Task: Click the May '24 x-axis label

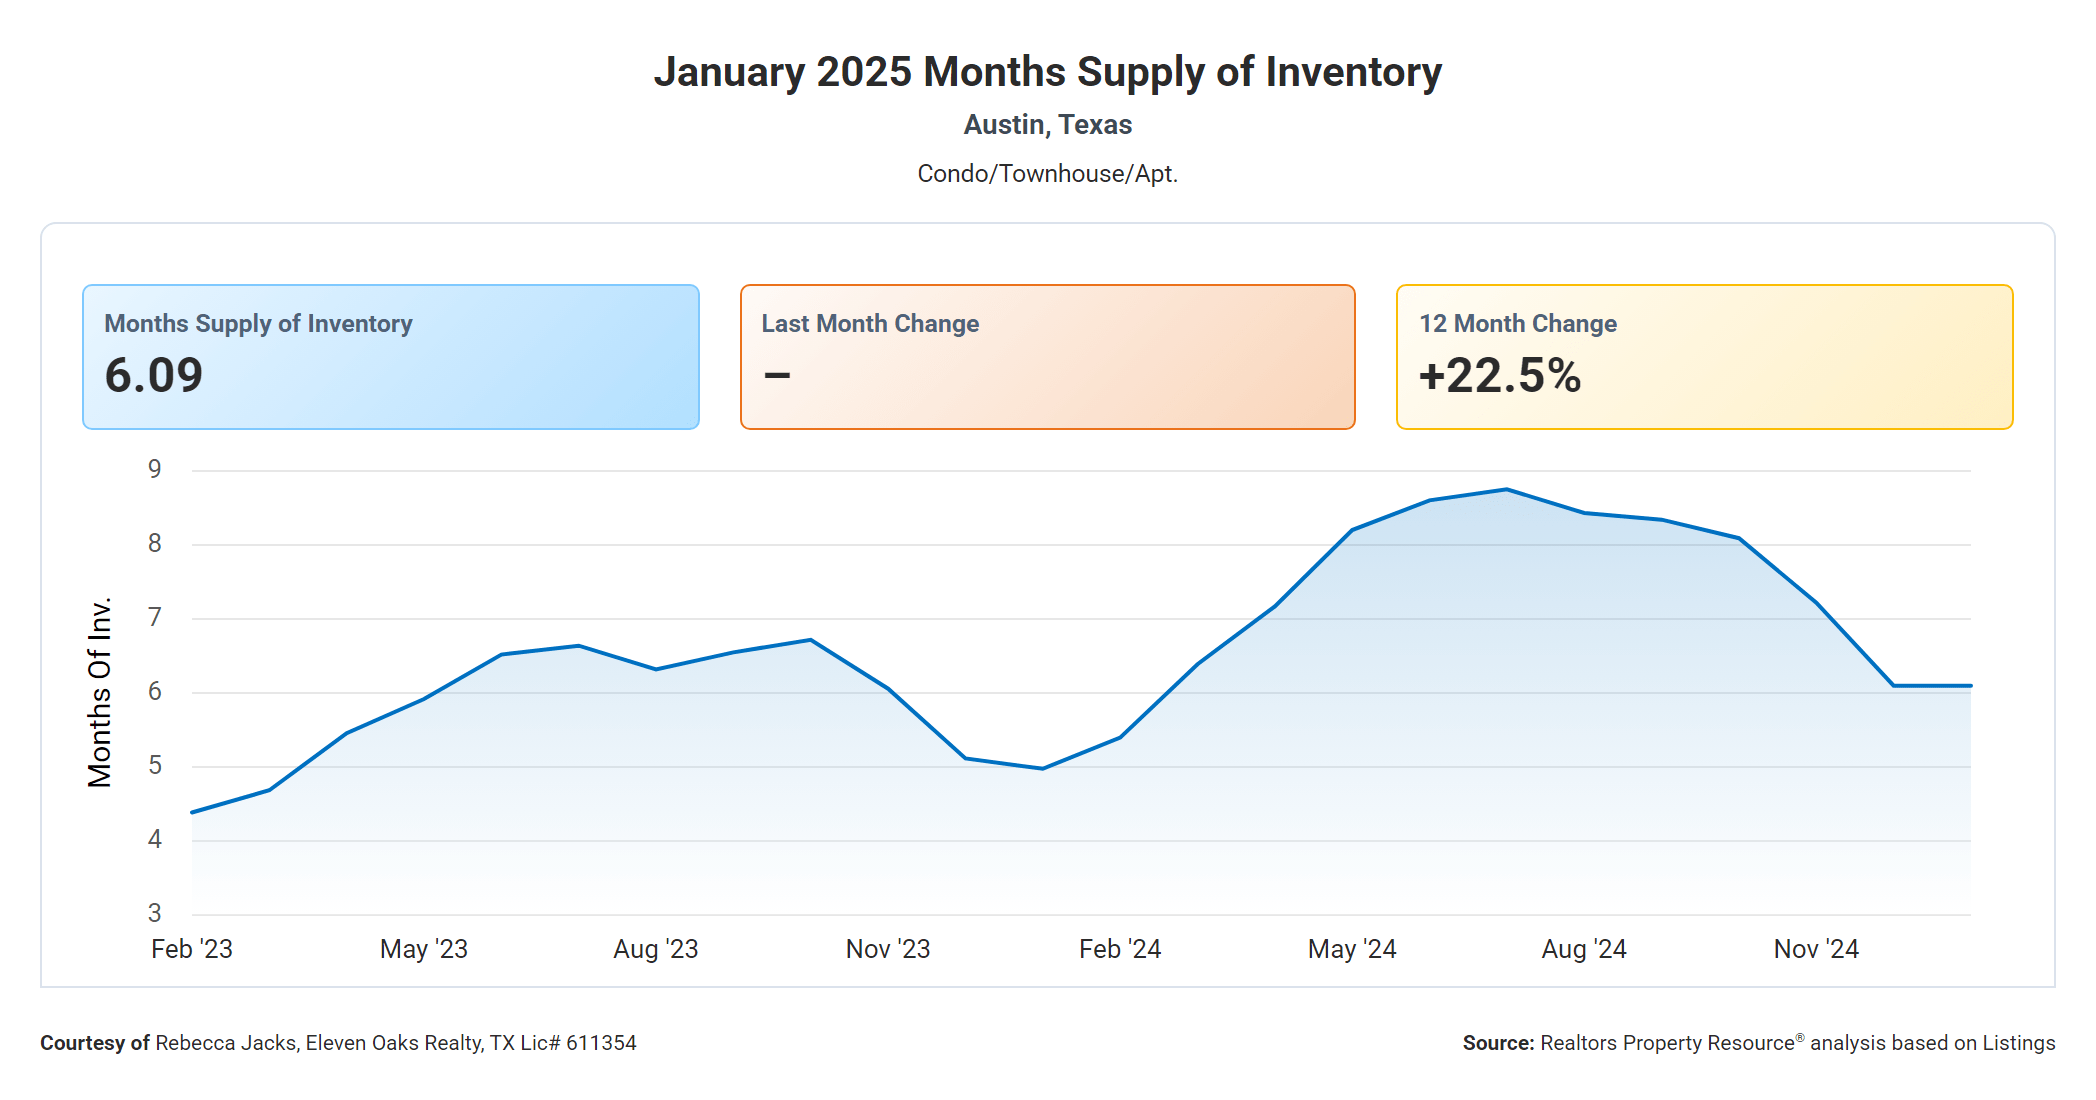Action: click(x=1352, y=949)
